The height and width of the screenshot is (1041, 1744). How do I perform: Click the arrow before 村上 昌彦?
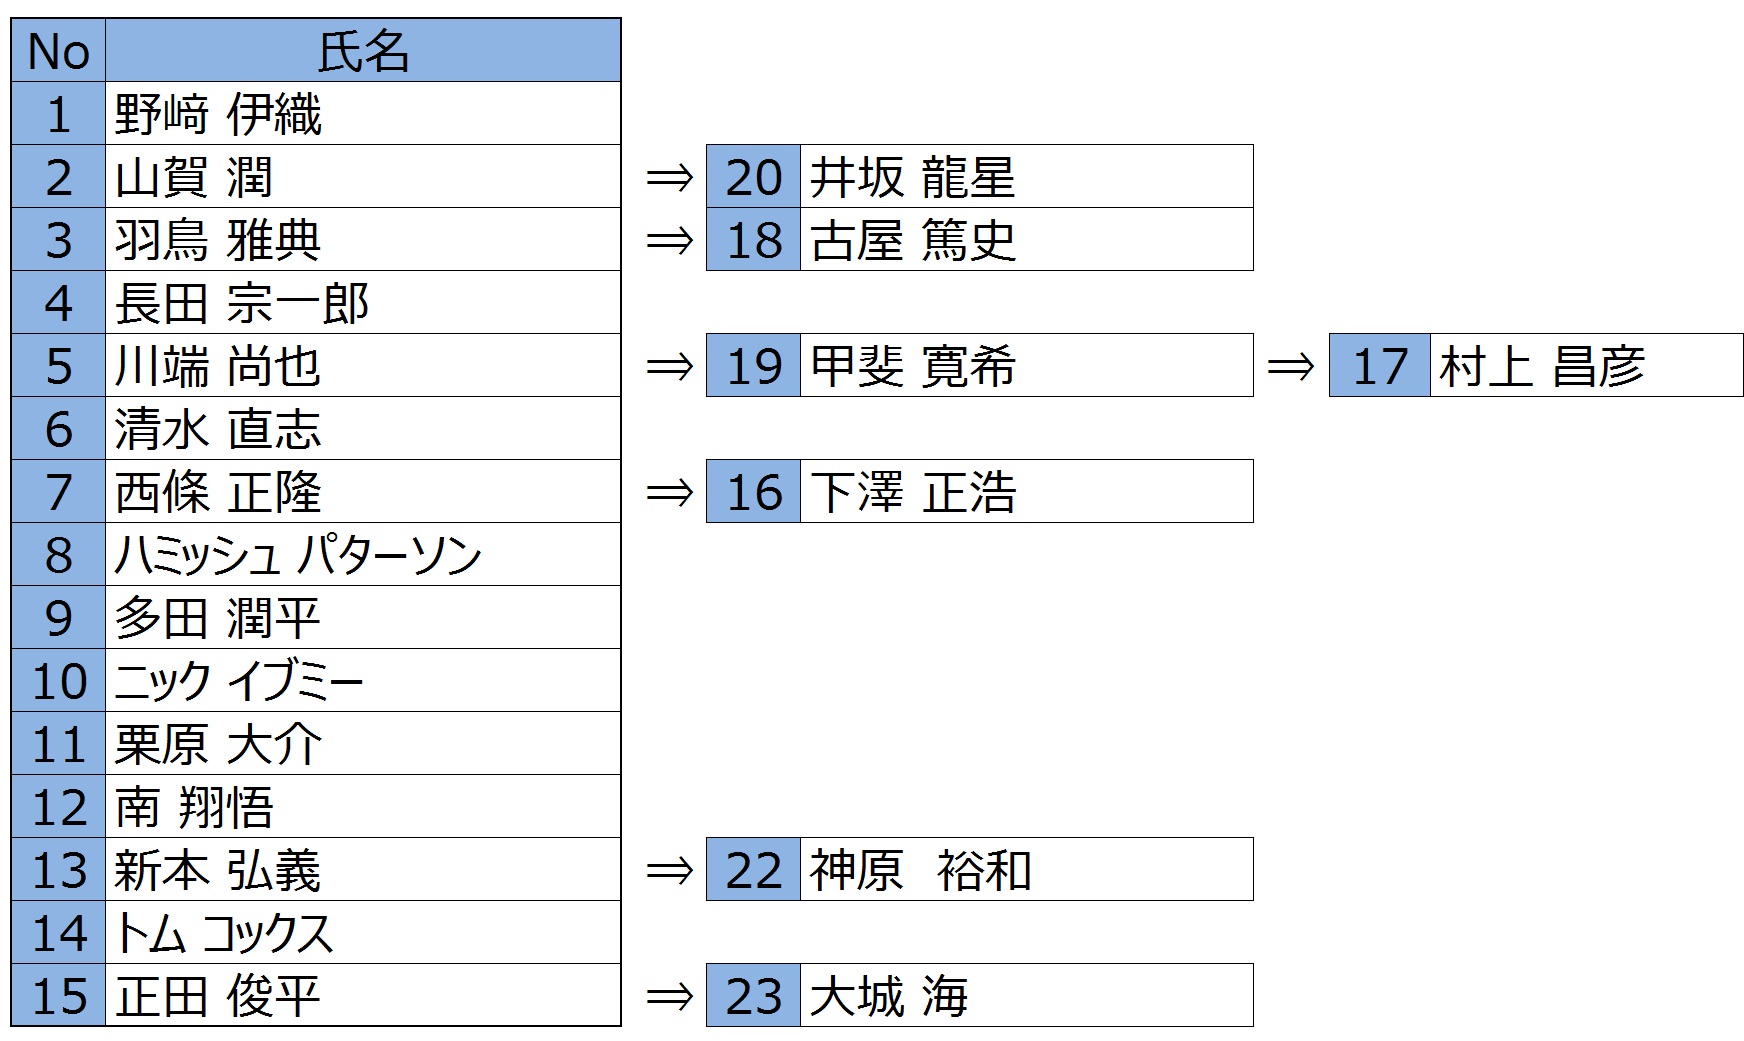1291,367
